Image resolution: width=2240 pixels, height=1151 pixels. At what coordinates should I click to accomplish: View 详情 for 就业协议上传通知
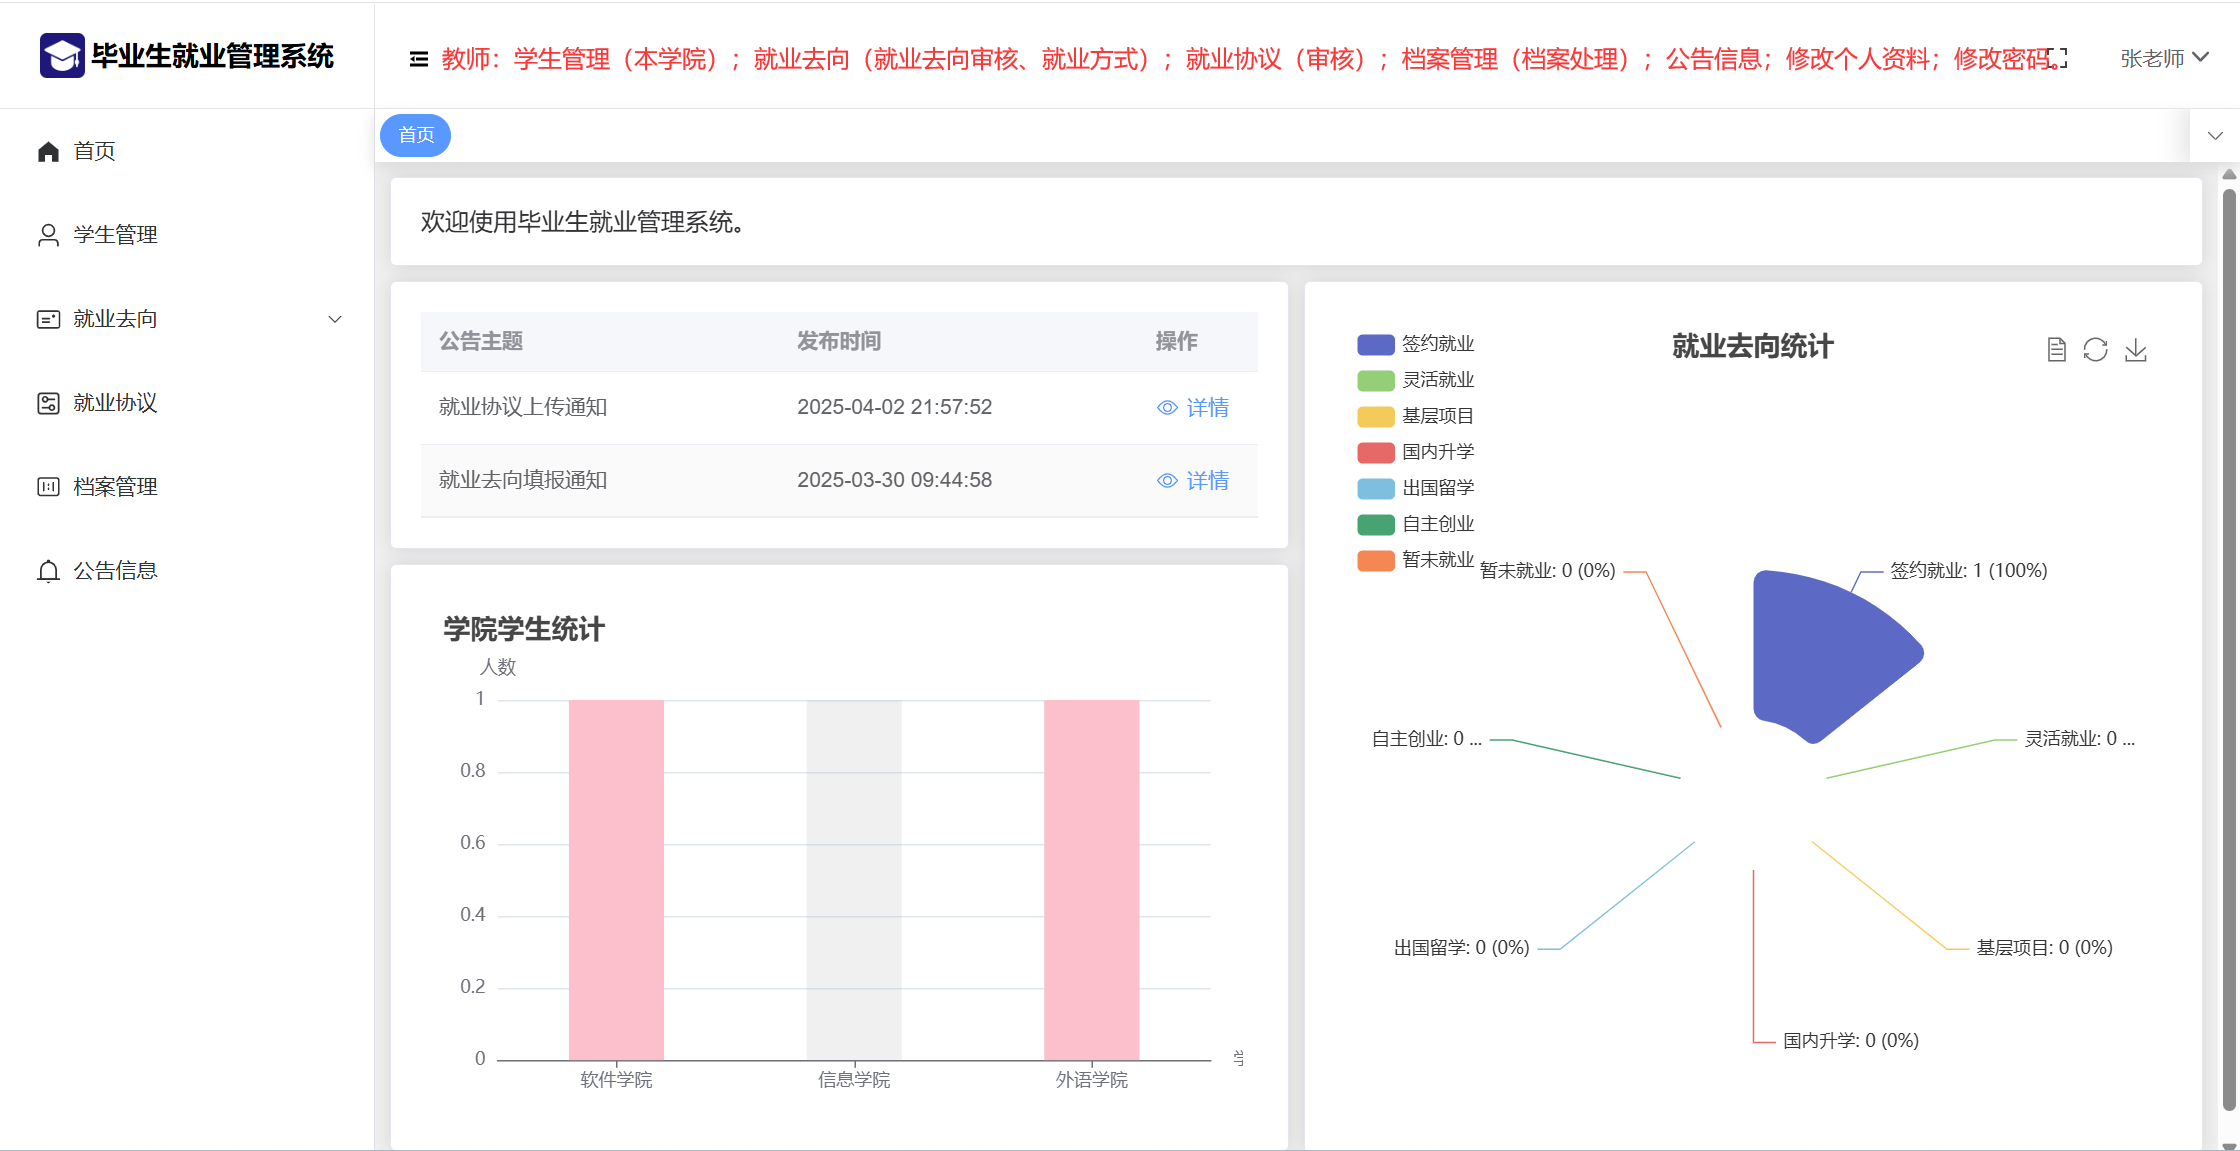(x=1193, y=408)
